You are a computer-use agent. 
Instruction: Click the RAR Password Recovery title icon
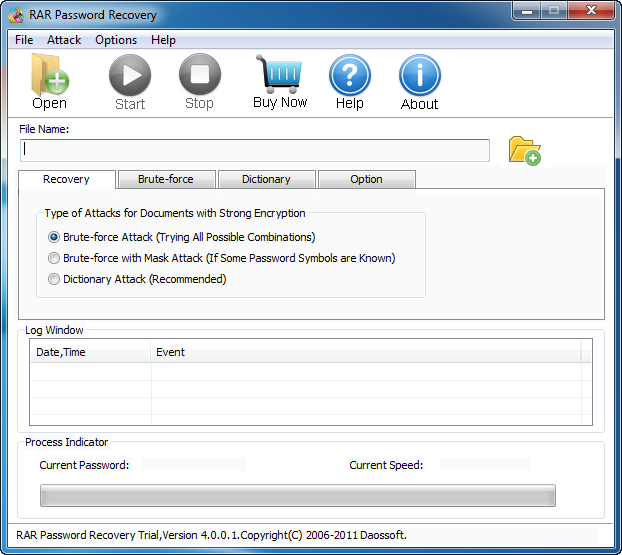pyautogui.click(x=16, y=15)
